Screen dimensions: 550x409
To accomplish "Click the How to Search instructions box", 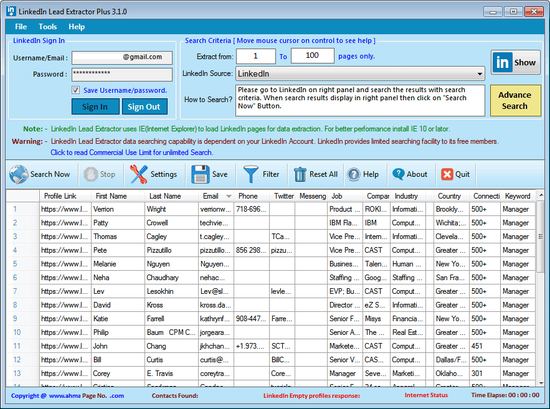I will tap(360, 100).
